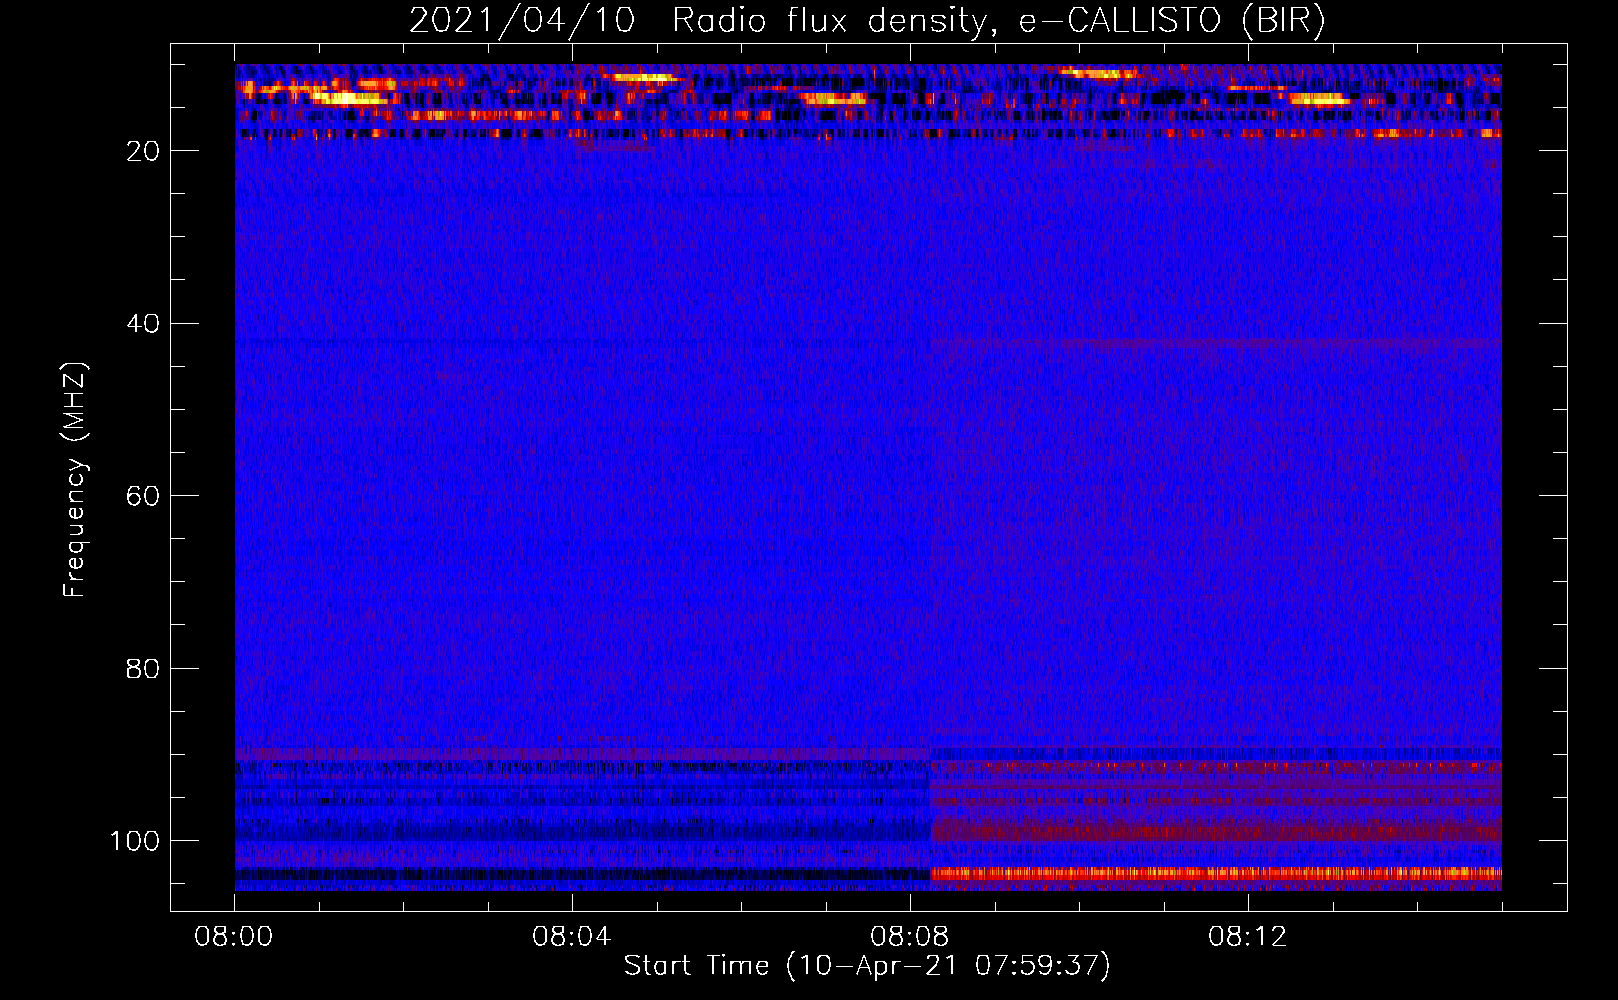Screen dimensions: 1618x1000
Task: Click the '20' frequency tick label
Action: [143, 151]
